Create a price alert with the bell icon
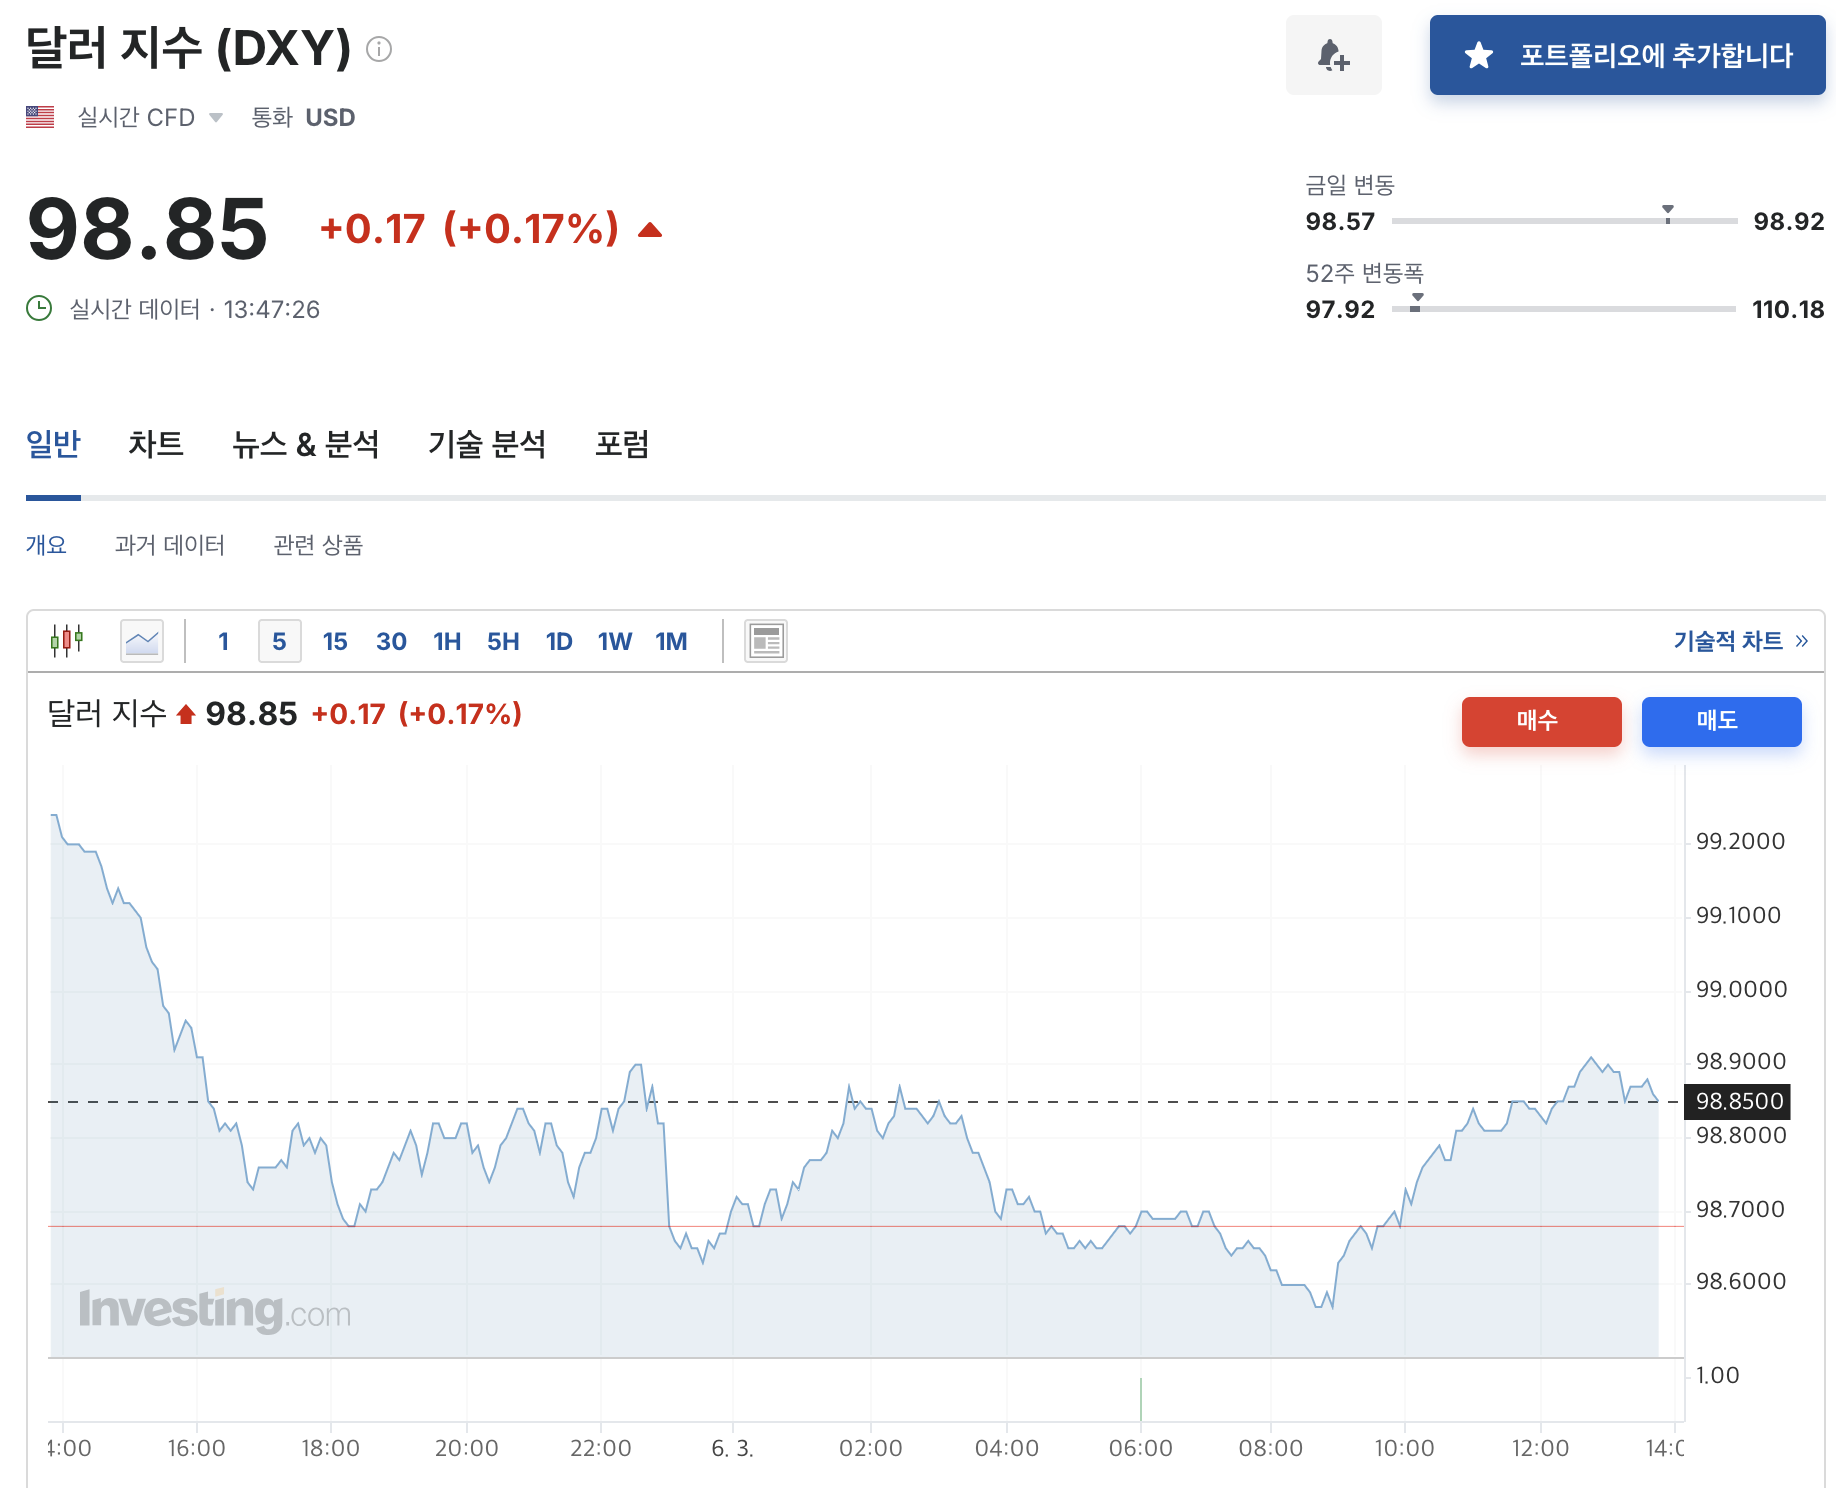This screenshot has width=1836, height=1488. [x=1333, y=55]
